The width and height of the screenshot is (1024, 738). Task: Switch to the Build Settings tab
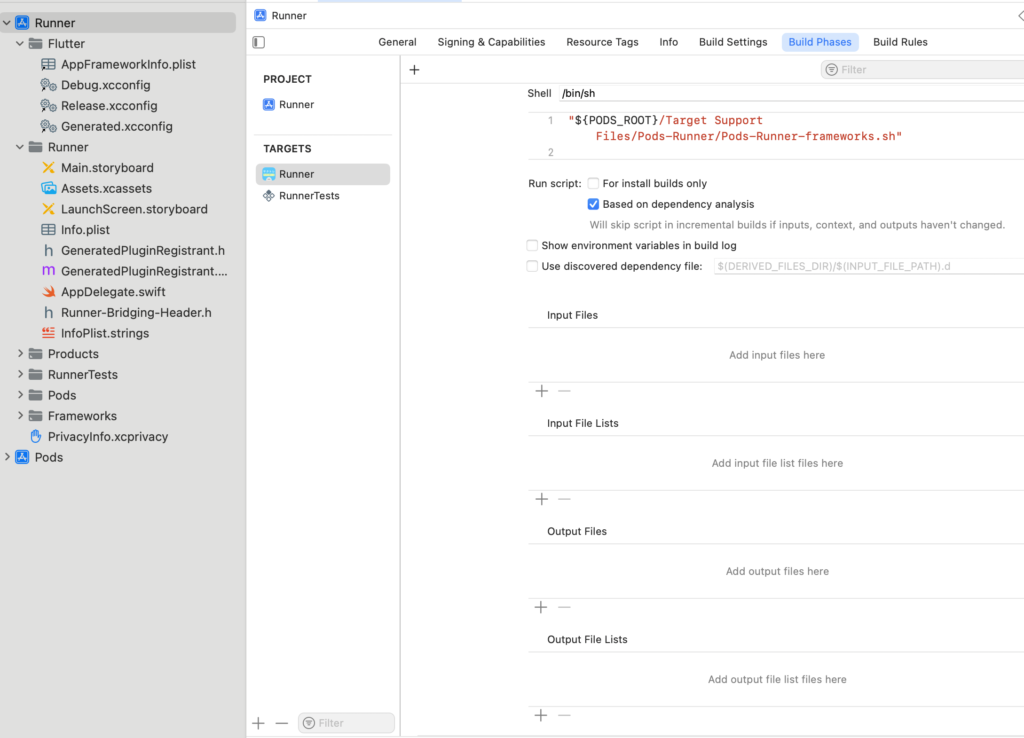tap(733, 41)
